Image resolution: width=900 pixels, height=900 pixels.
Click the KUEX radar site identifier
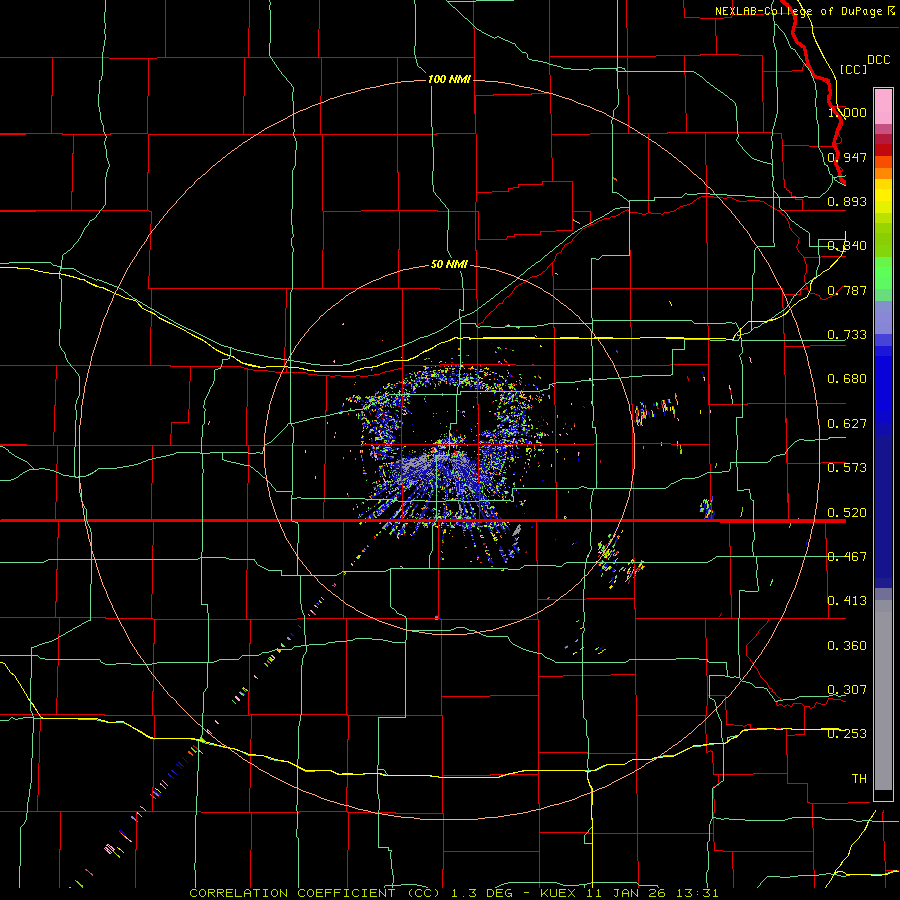point(558,893)
